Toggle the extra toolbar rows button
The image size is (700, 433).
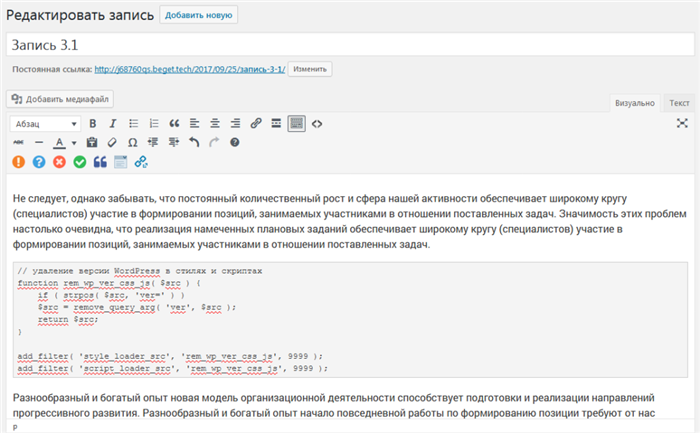296,124
